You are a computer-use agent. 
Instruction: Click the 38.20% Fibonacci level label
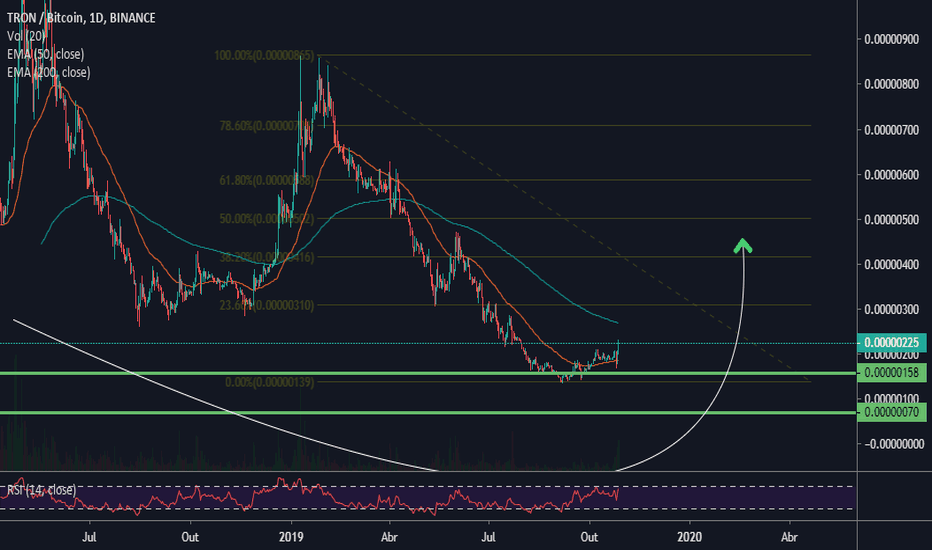tap(267, 257)
